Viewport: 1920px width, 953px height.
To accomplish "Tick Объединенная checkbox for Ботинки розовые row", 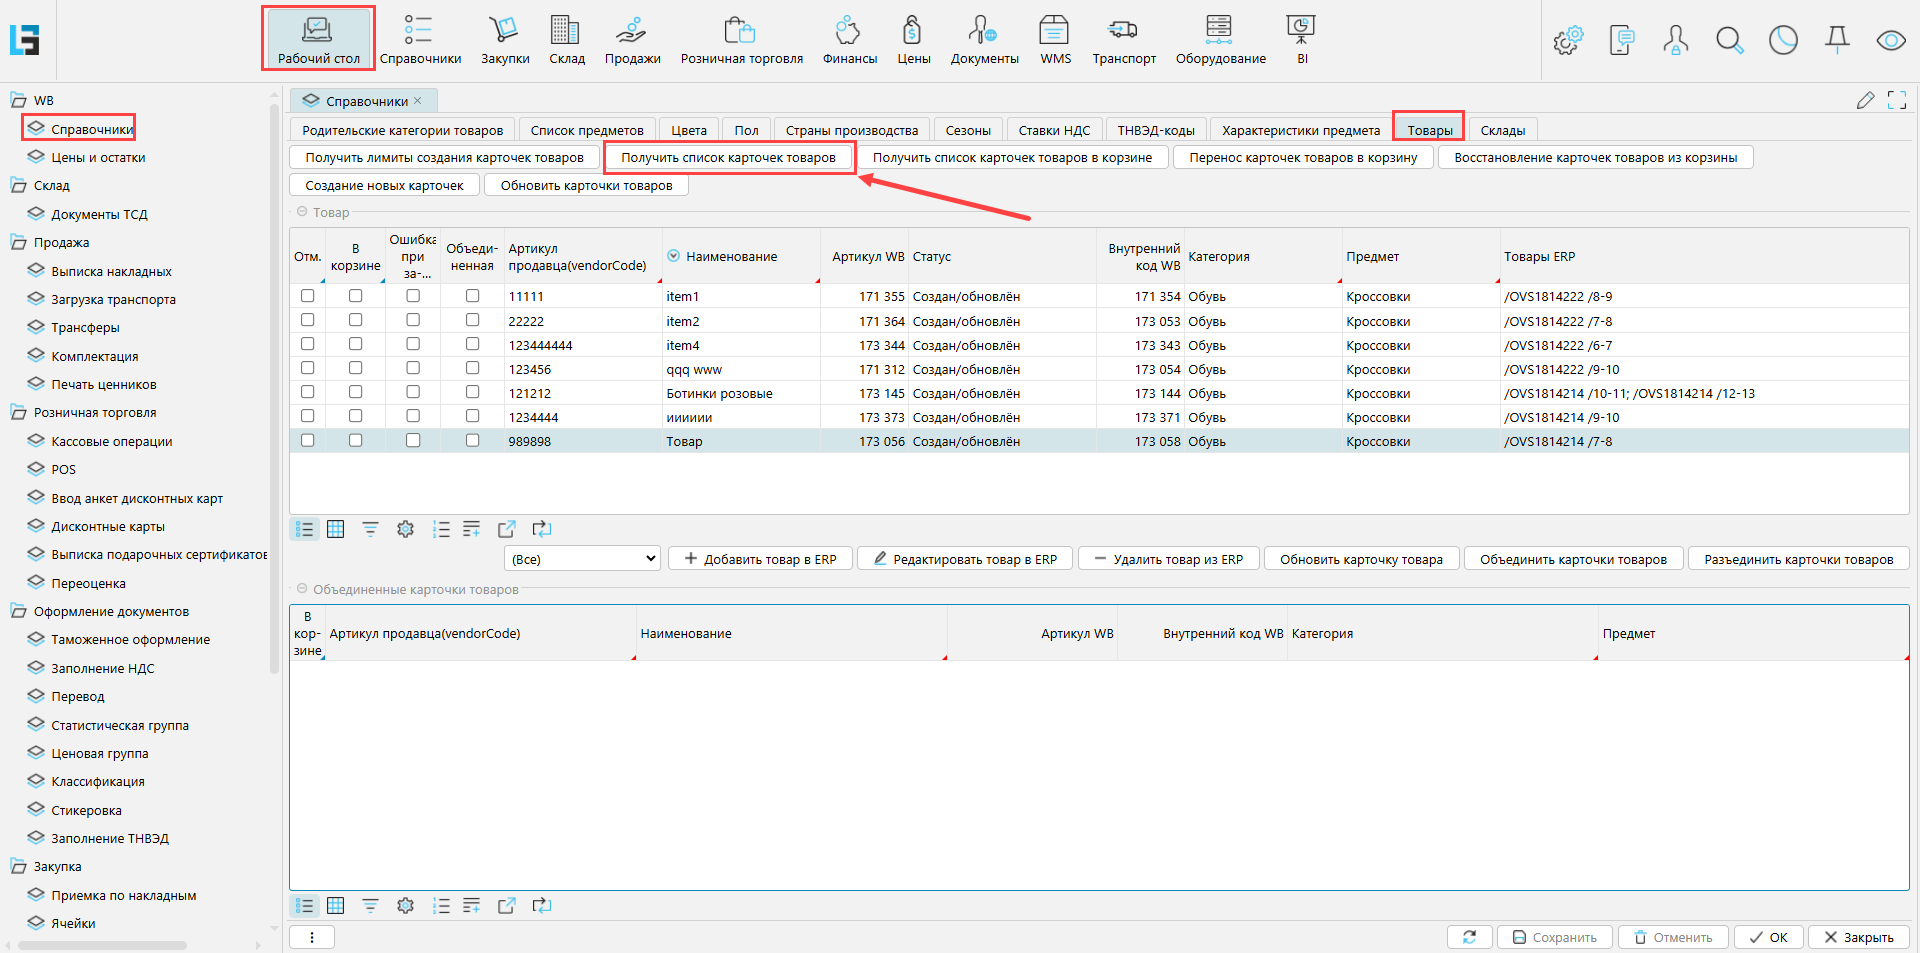I will 472,392.
